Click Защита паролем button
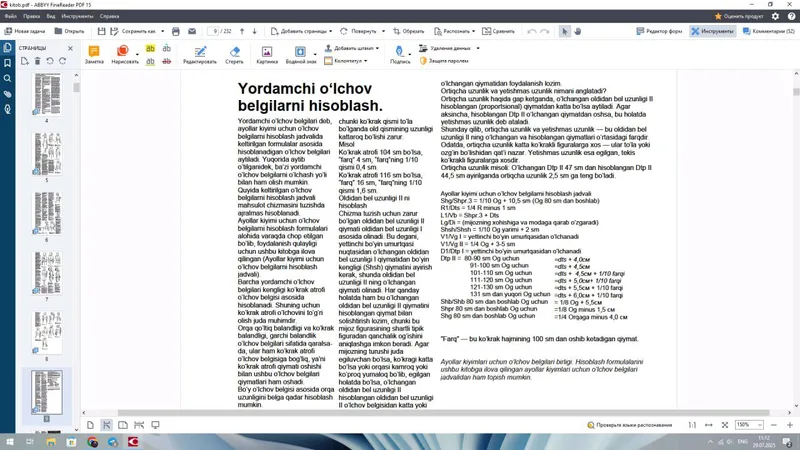Screen dimensions: 800x450 click(444, 61)
